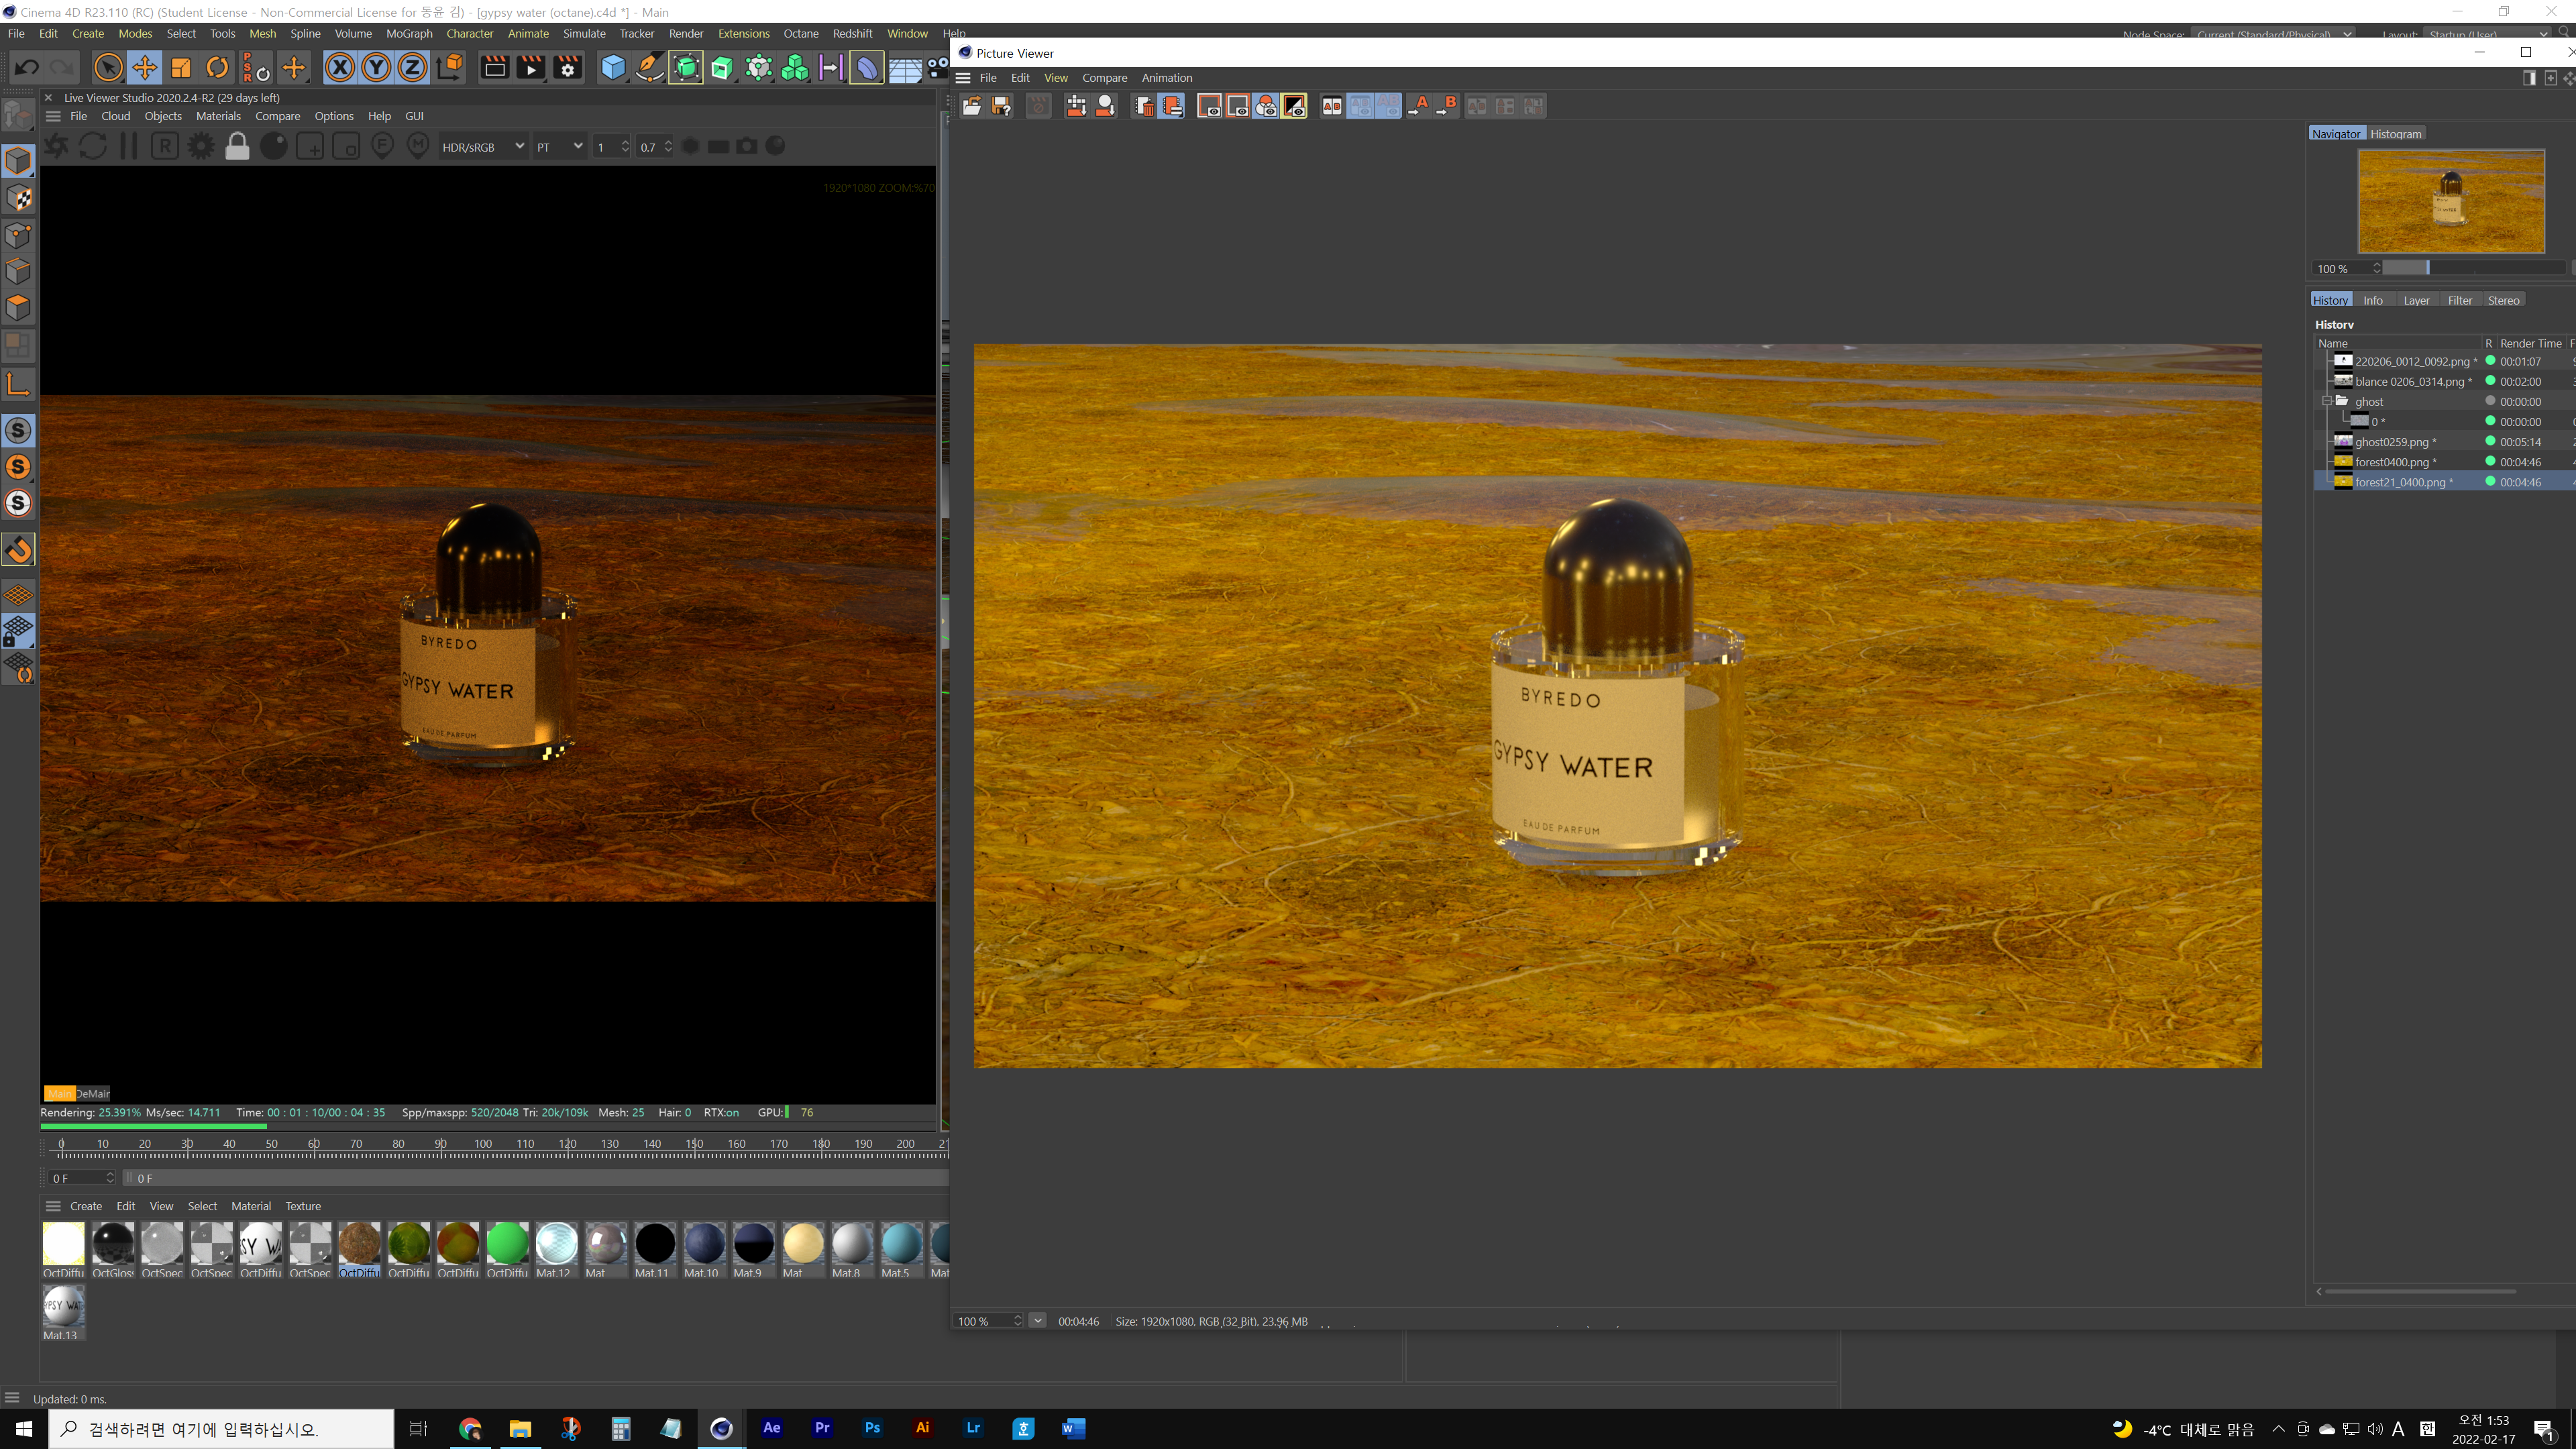Click the current frame 0 F field
The image size is (2576, 1449).
pos(82,1178)
